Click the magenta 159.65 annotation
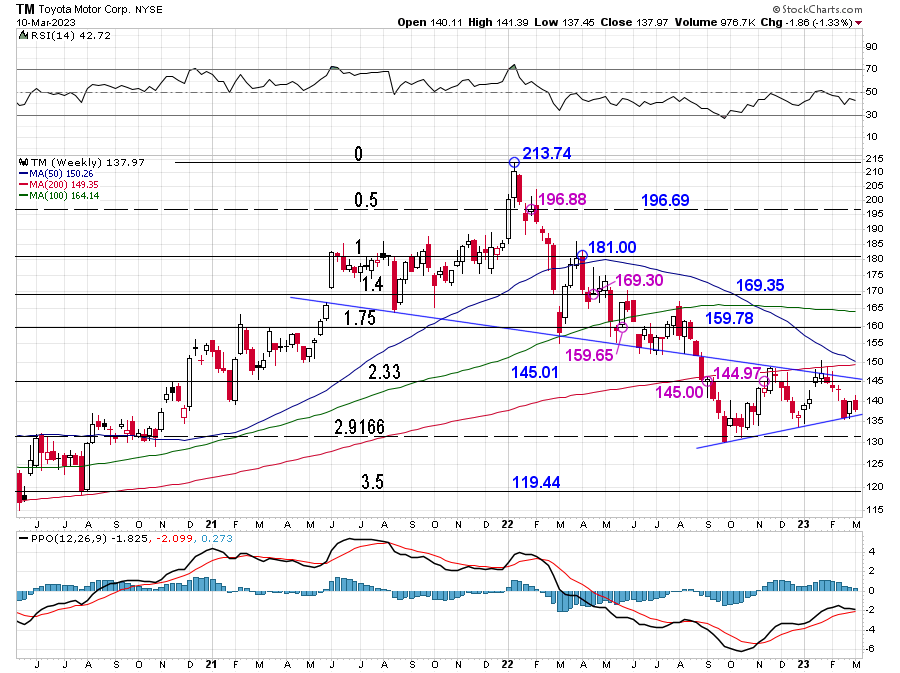Screen dimensions: 900x673 pos(589,355)
